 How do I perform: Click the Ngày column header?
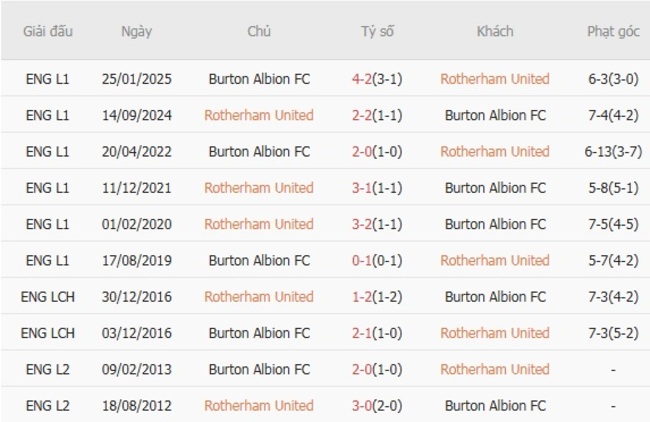tap(136, 31)
